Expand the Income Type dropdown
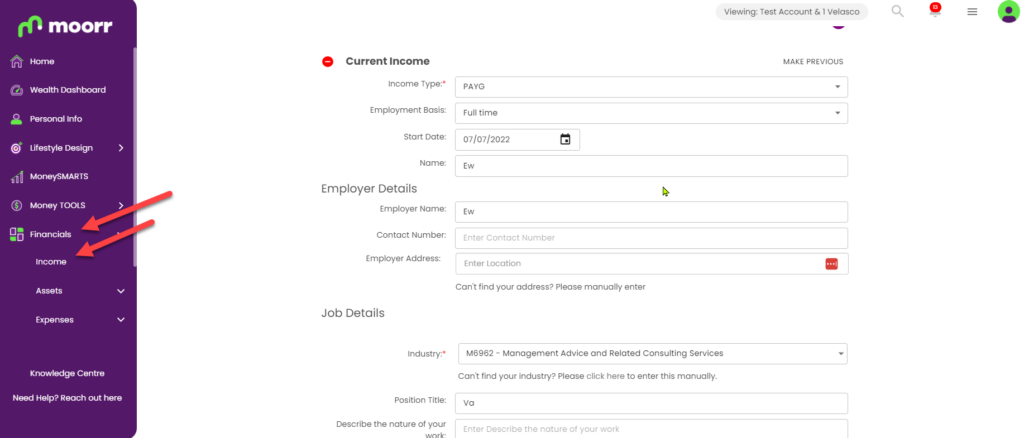The width and height of the screenshot is (1024, 438). (651, 87)
